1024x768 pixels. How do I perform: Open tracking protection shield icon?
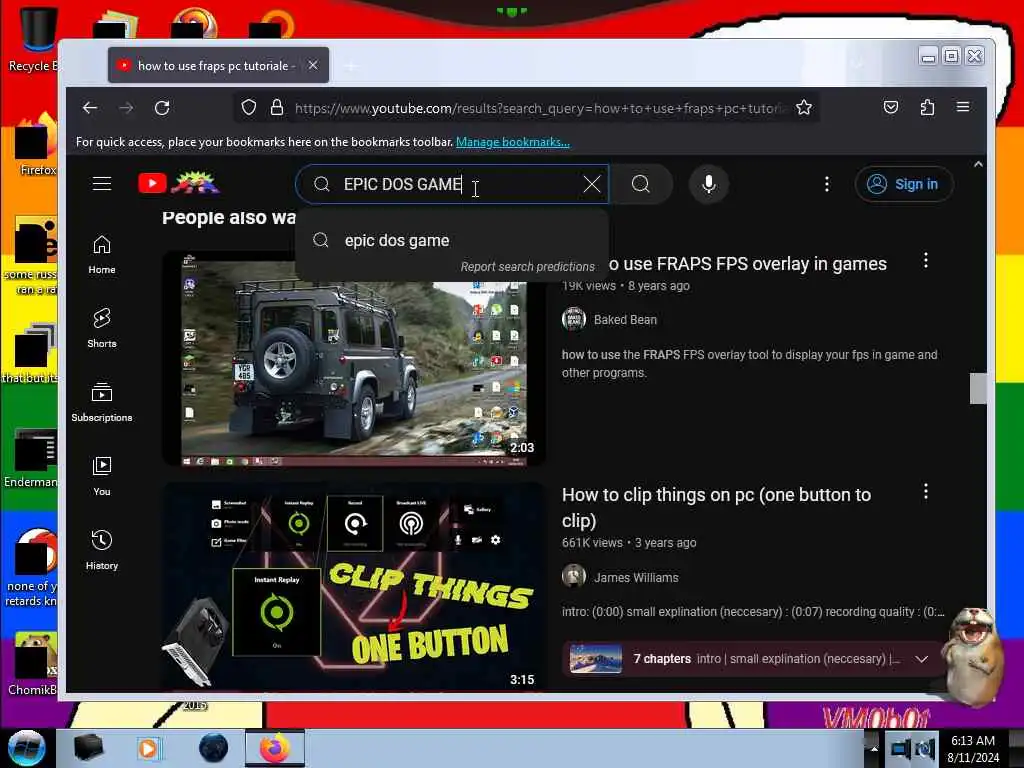pos(249,107)
